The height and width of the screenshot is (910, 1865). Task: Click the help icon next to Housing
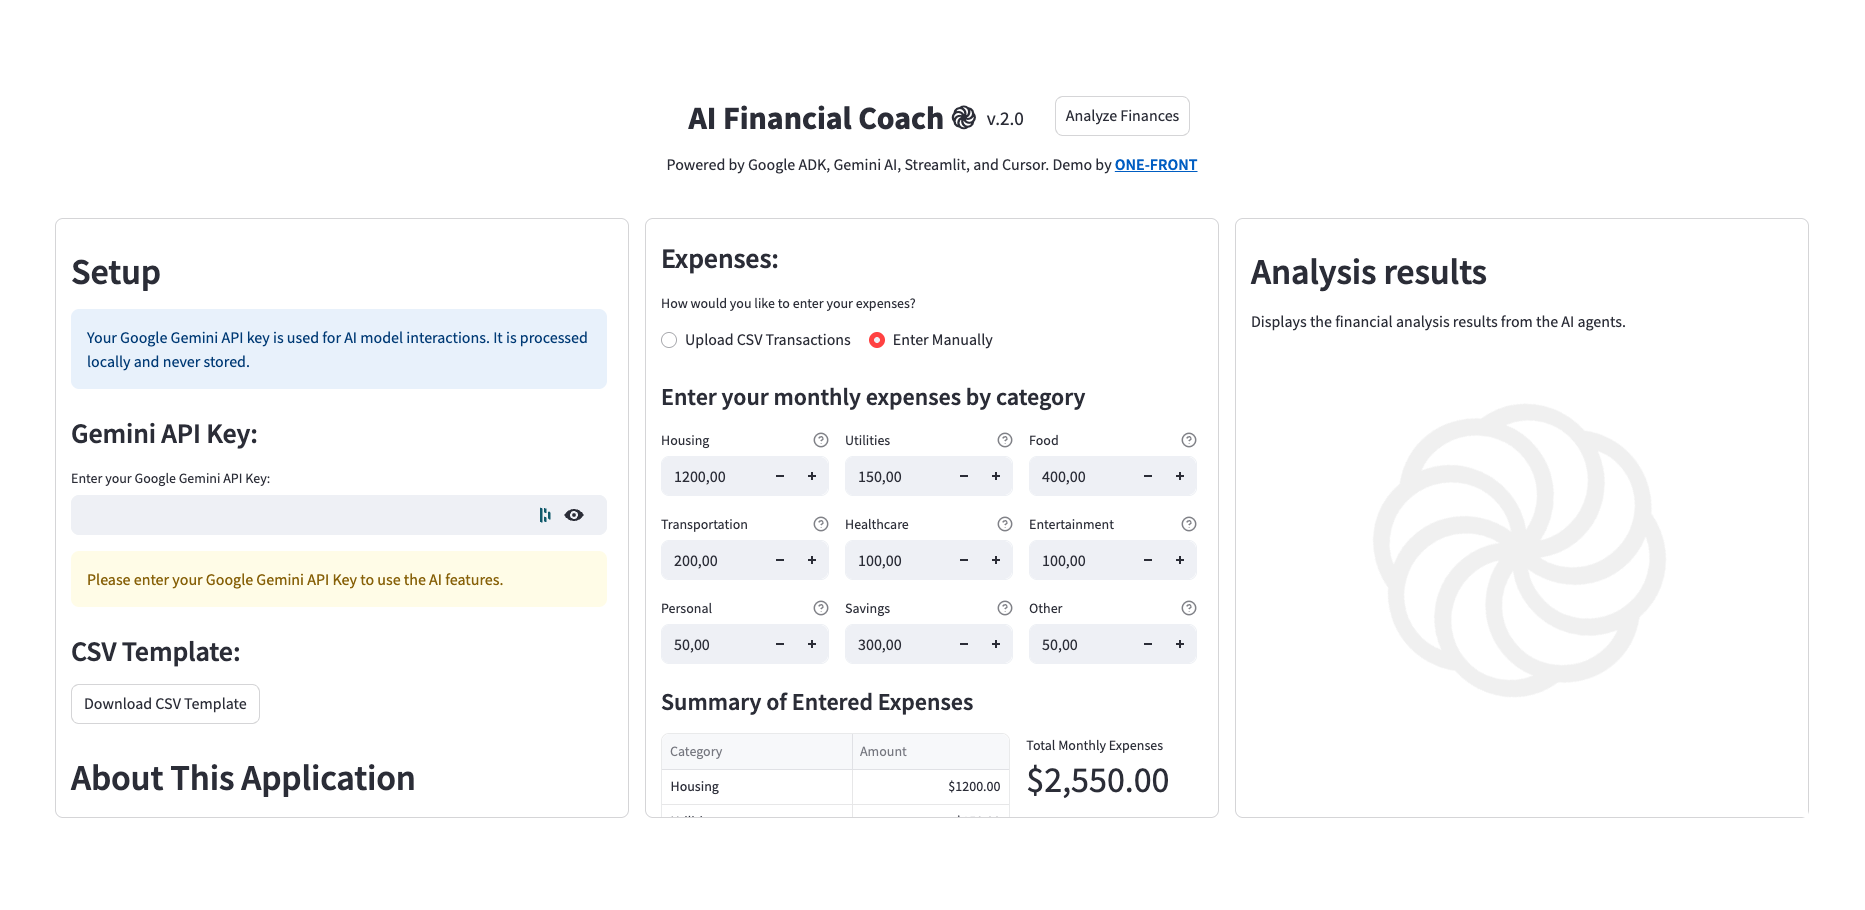point(821,440)
